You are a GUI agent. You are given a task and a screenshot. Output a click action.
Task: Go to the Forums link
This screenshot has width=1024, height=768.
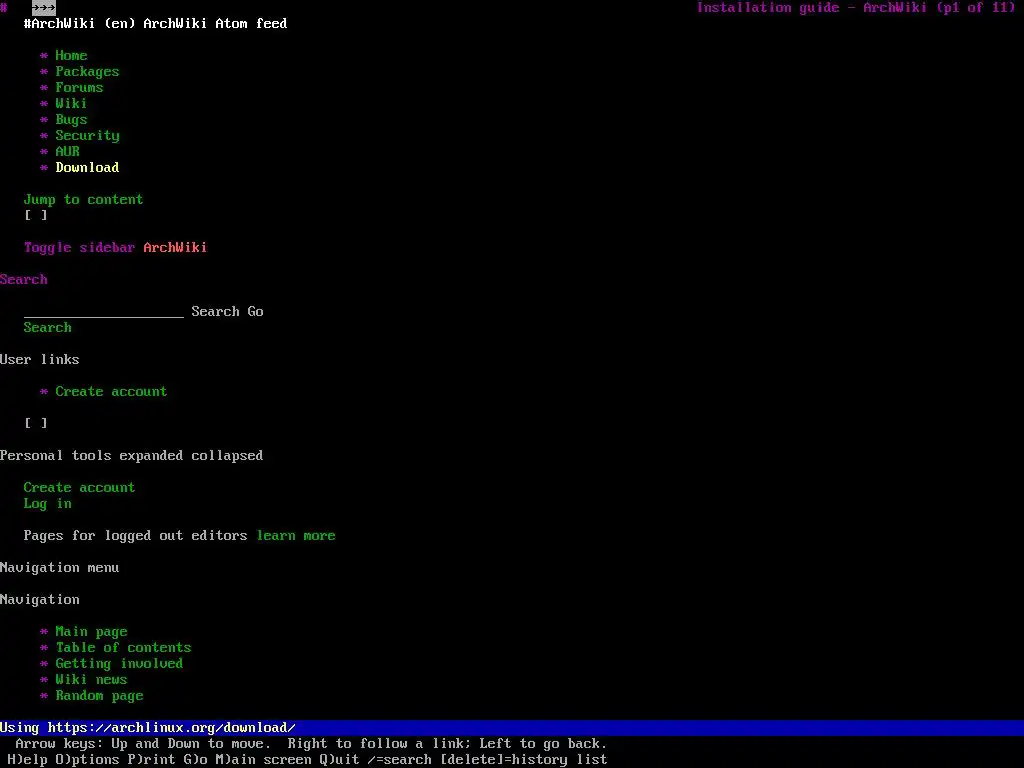[79, 88]
